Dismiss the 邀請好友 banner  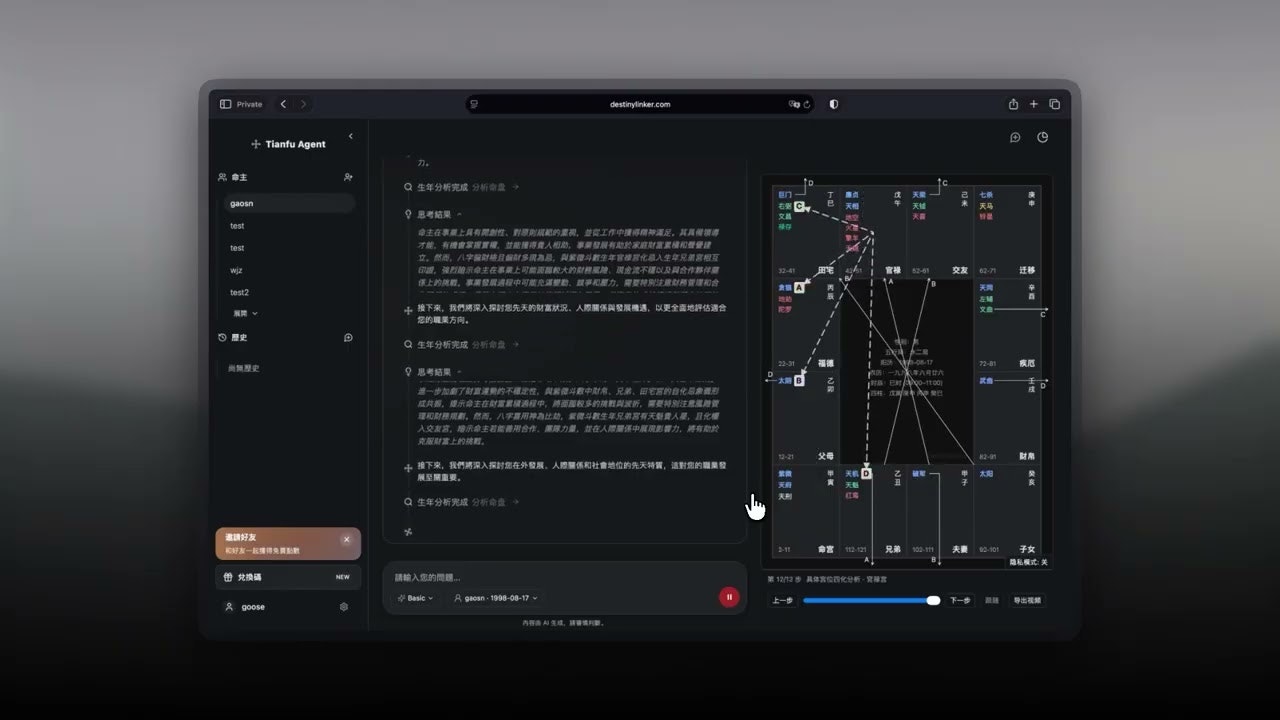[346, 539]
